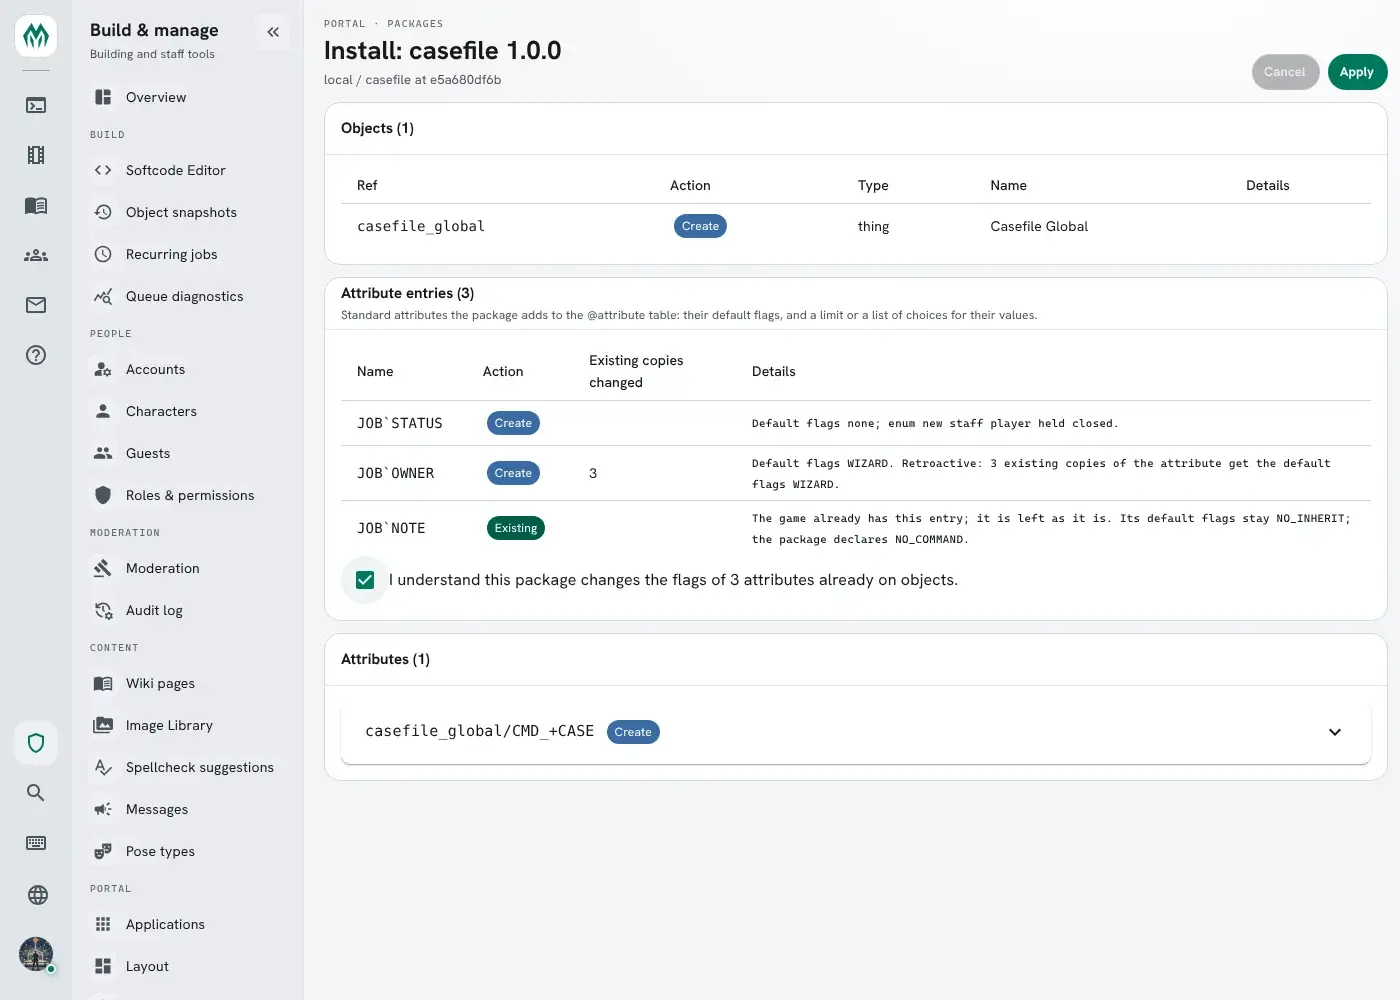Viewport: 1400px width, 1000px height.
Task: Click the Packages breadcrumb link
Action: point(415,24)
